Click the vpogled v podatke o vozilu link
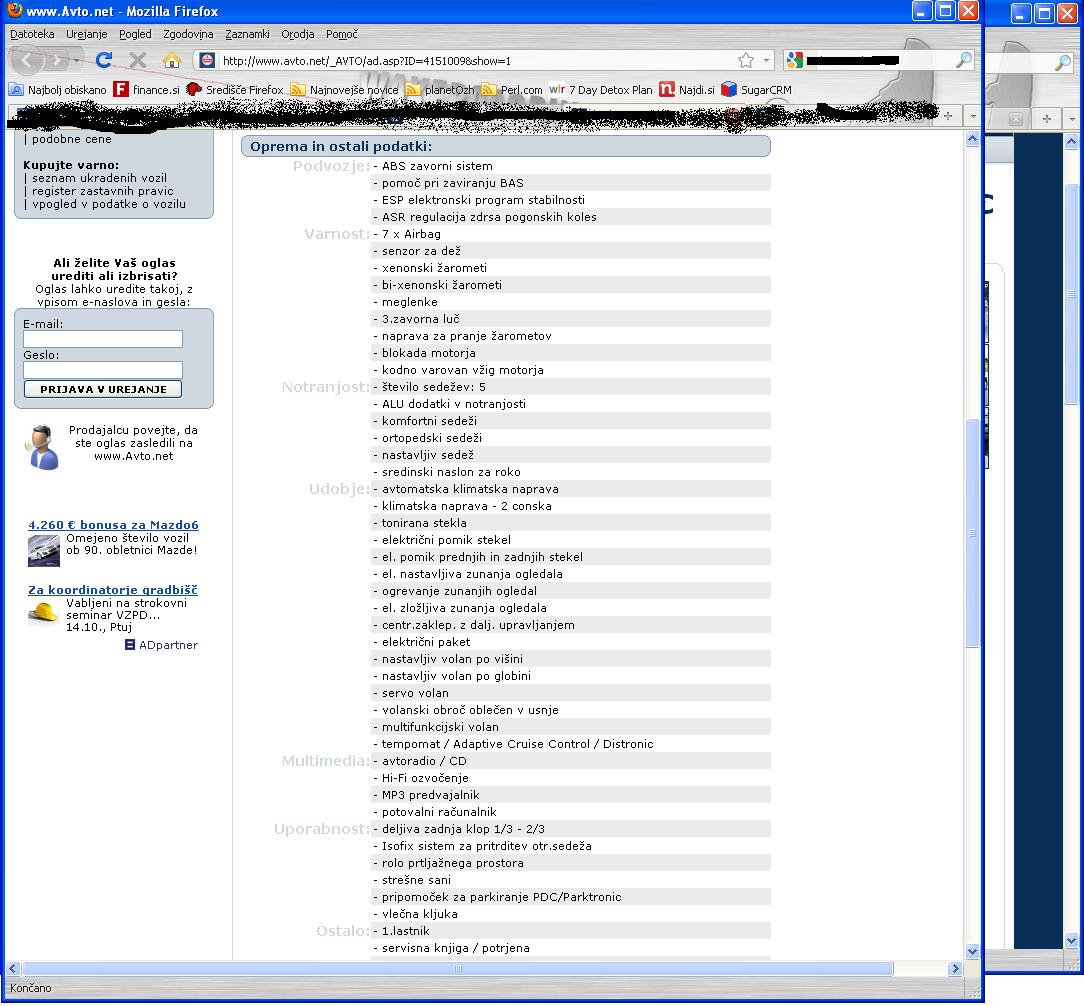This screenshot has height=1006, width=1084. [109, 205]
